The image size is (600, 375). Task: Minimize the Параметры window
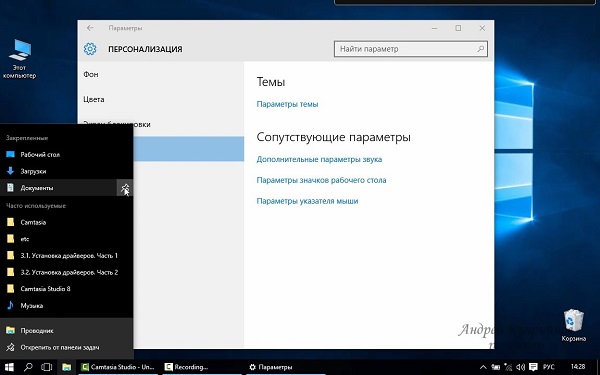(x=435, y=28)
